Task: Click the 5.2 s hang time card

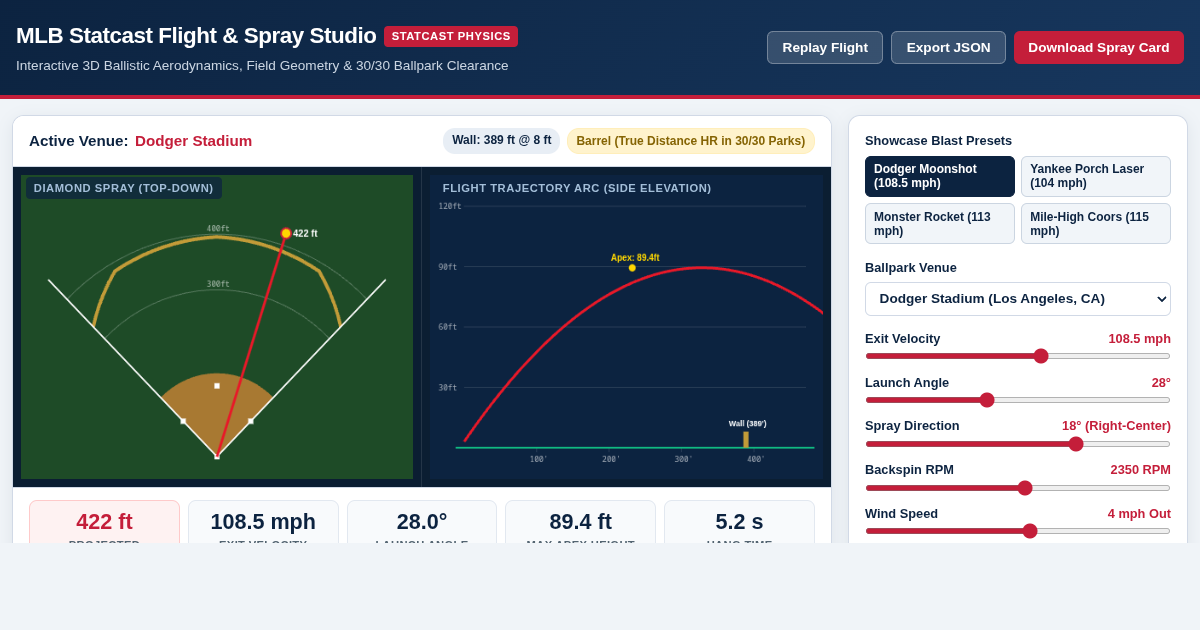Action: pos(739,522)
